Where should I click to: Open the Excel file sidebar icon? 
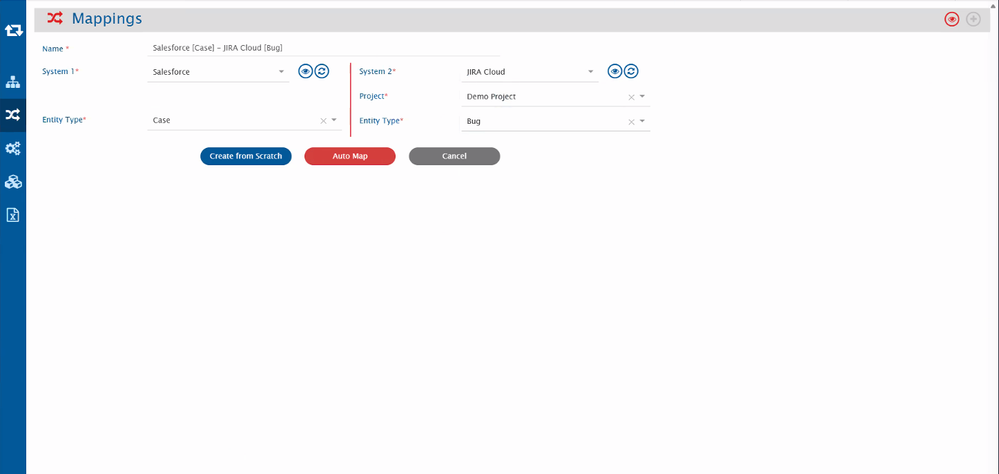[13, 215]
